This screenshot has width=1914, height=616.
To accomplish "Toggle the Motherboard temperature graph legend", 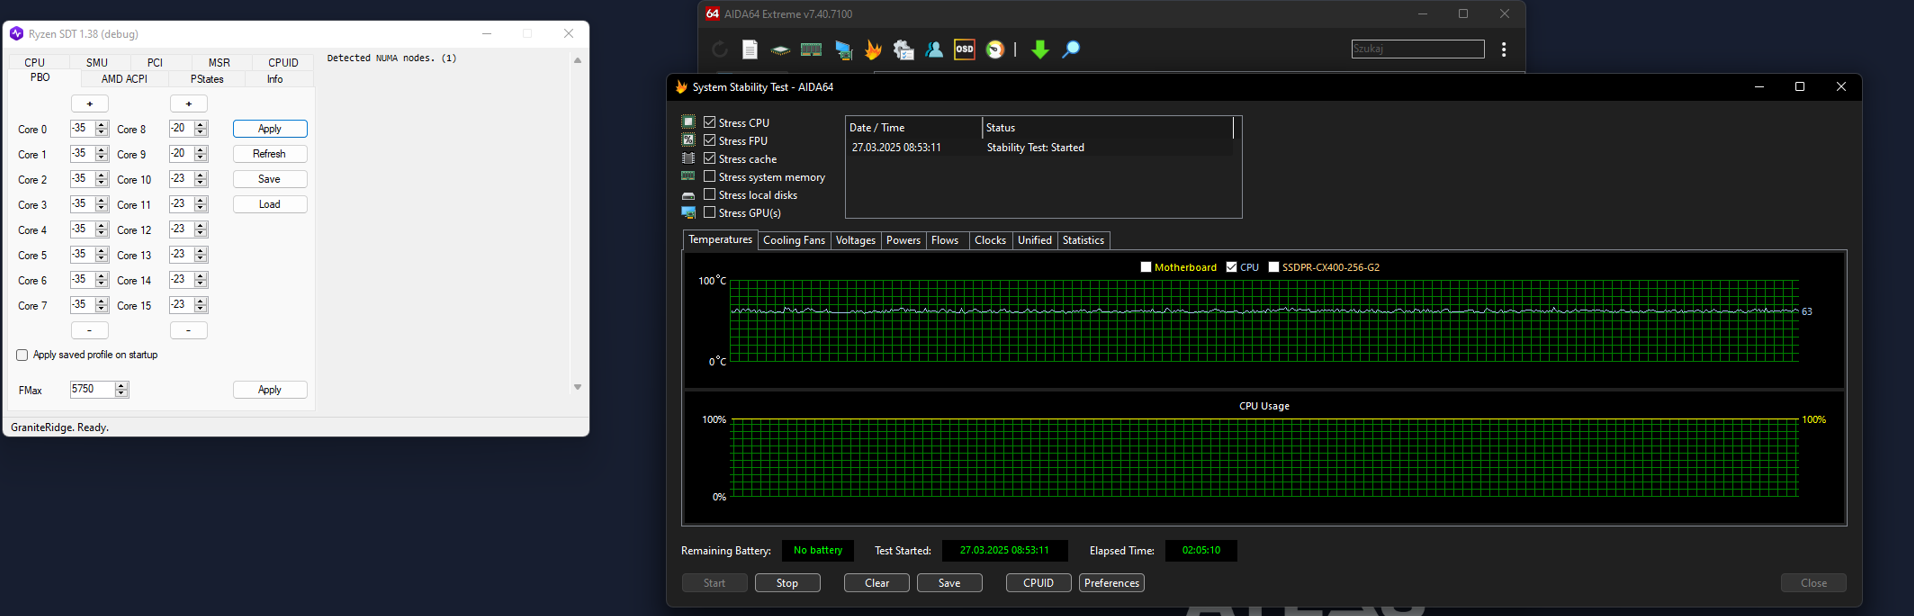I will tap(1146, 267).
